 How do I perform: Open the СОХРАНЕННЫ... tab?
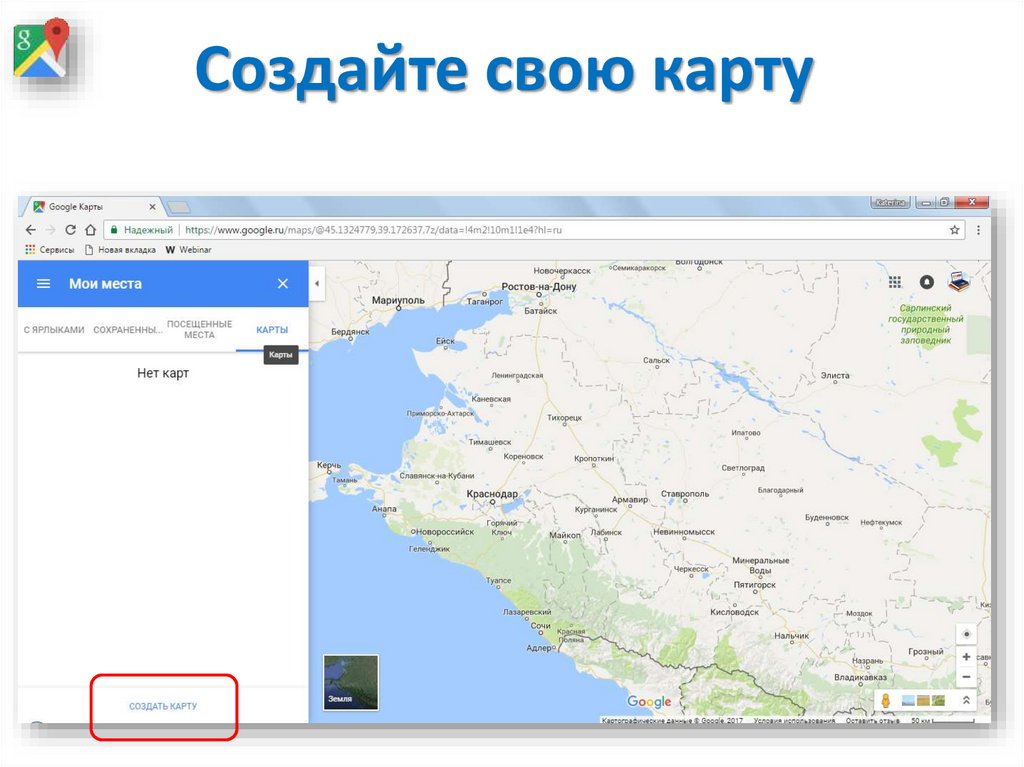click(127, 330)
